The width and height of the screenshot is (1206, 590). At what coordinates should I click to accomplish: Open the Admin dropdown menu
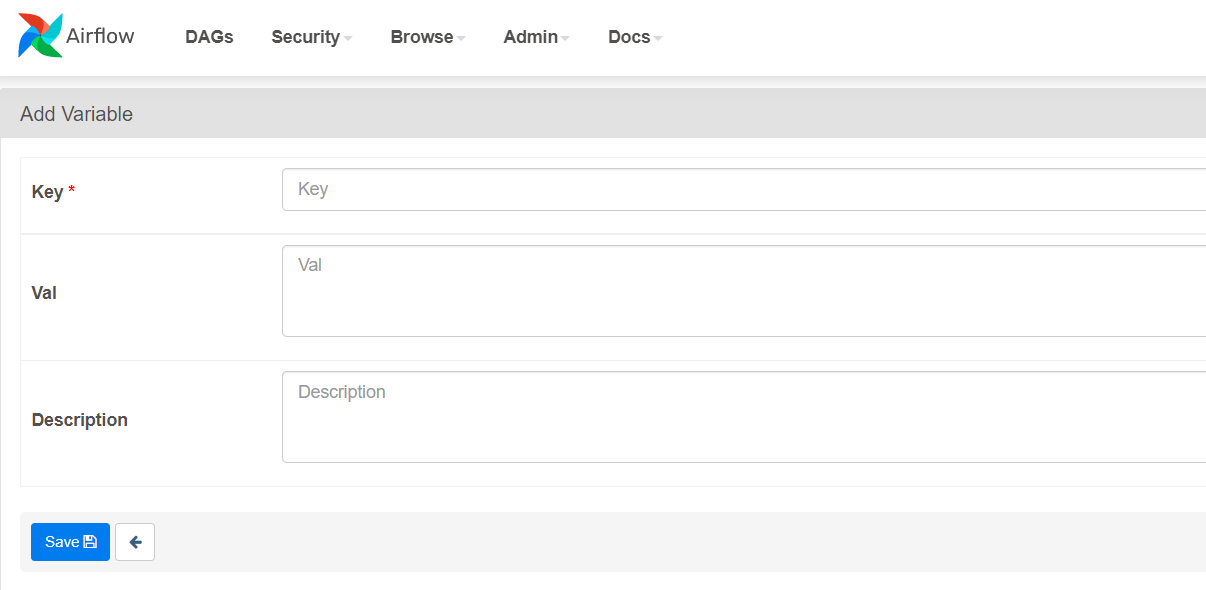point(528,37)
